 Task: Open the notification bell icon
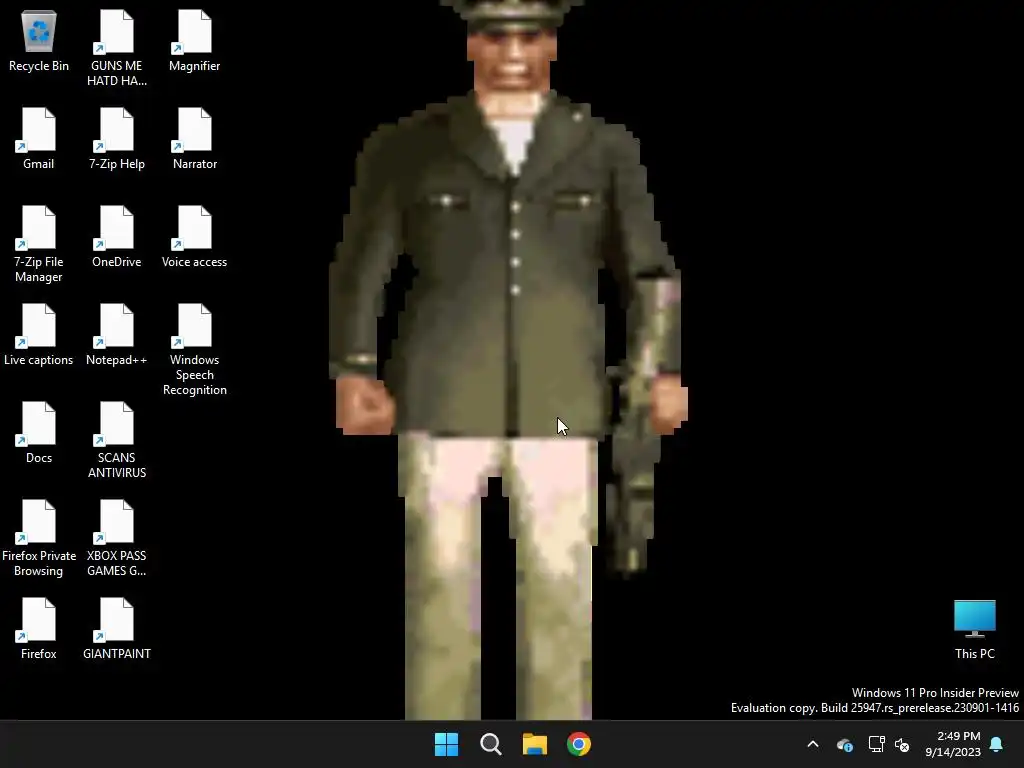(x=997, y=744)
